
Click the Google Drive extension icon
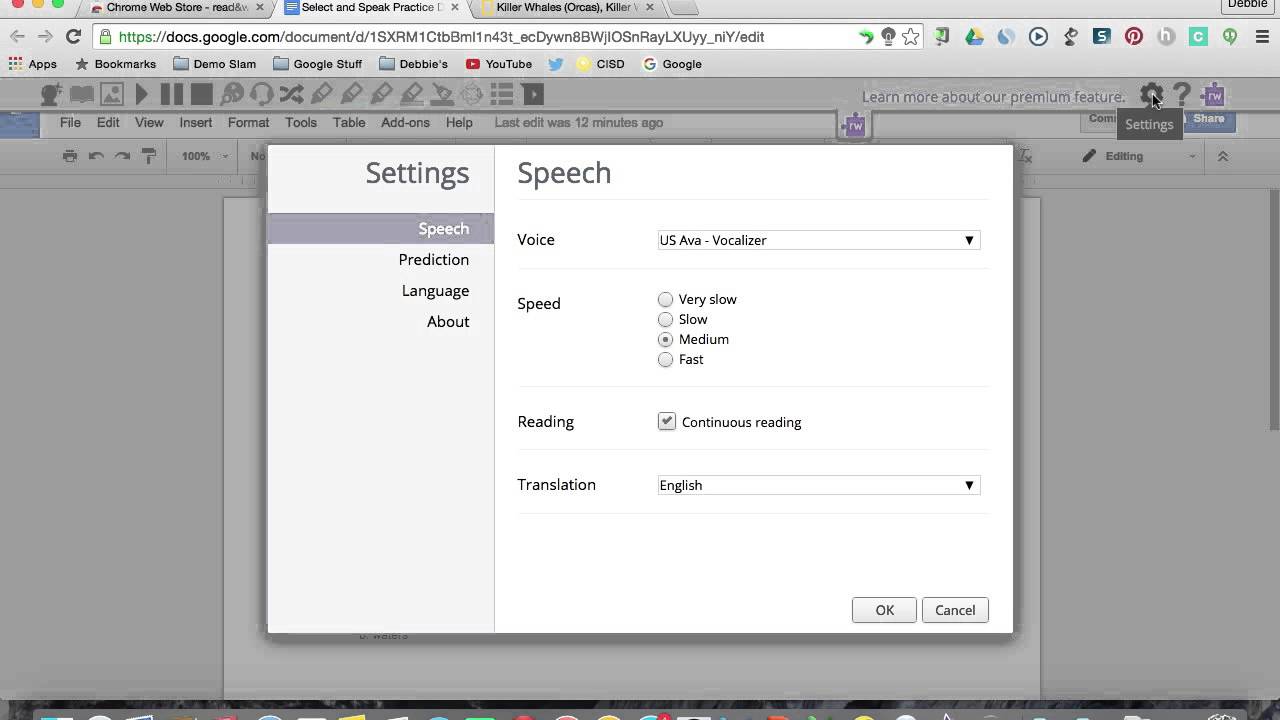pyautogui.click(x=974, y=37)
